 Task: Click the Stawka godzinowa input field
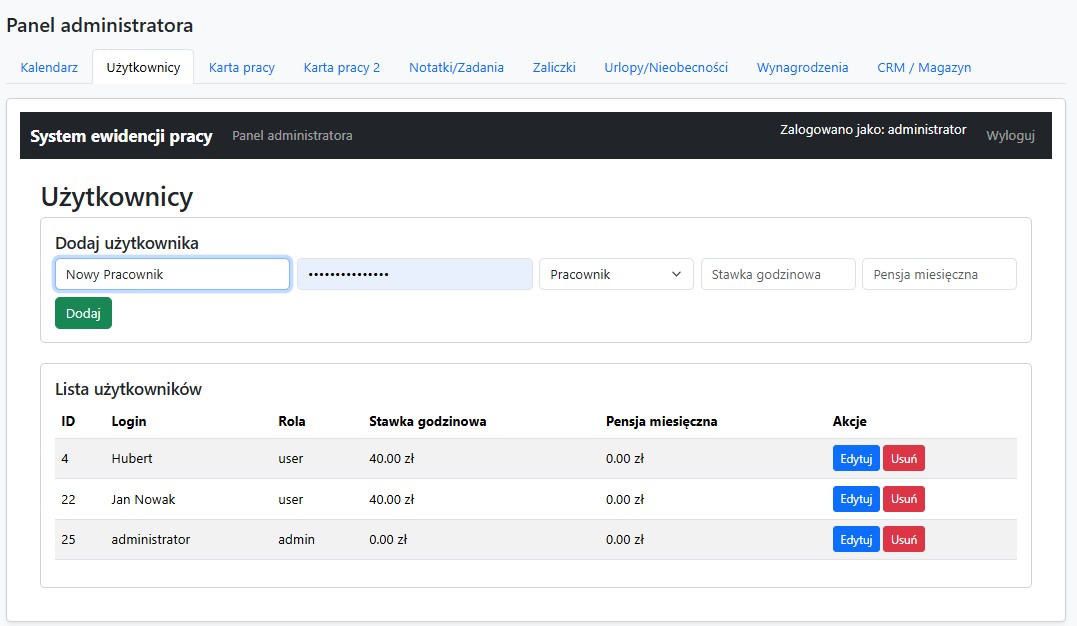pos(777,274)
